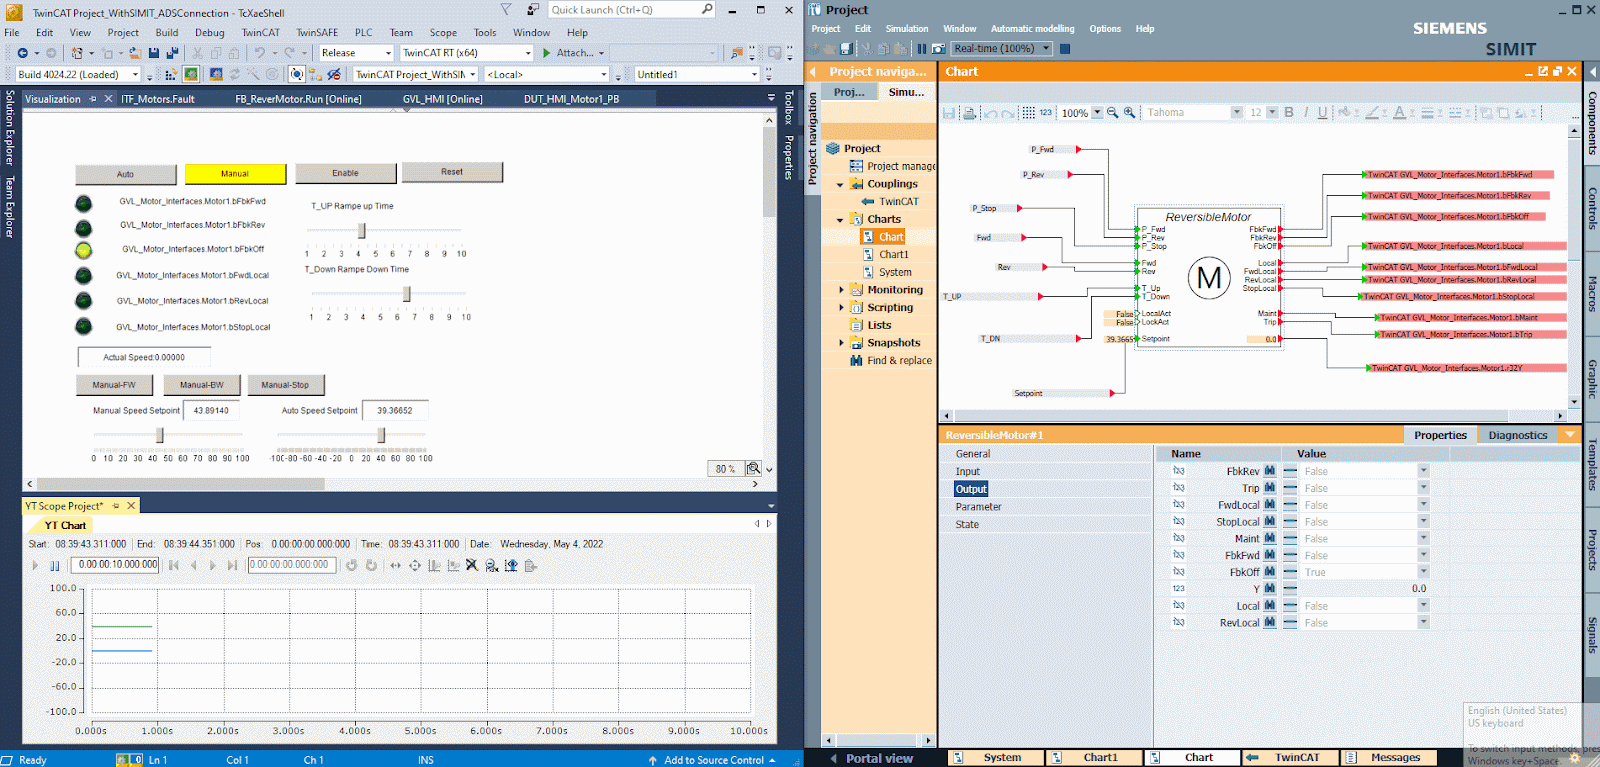This screenshot has width=1600, height=767.
Task: Toggle the FbkRev force switch in Properties
Action: 1290,471
